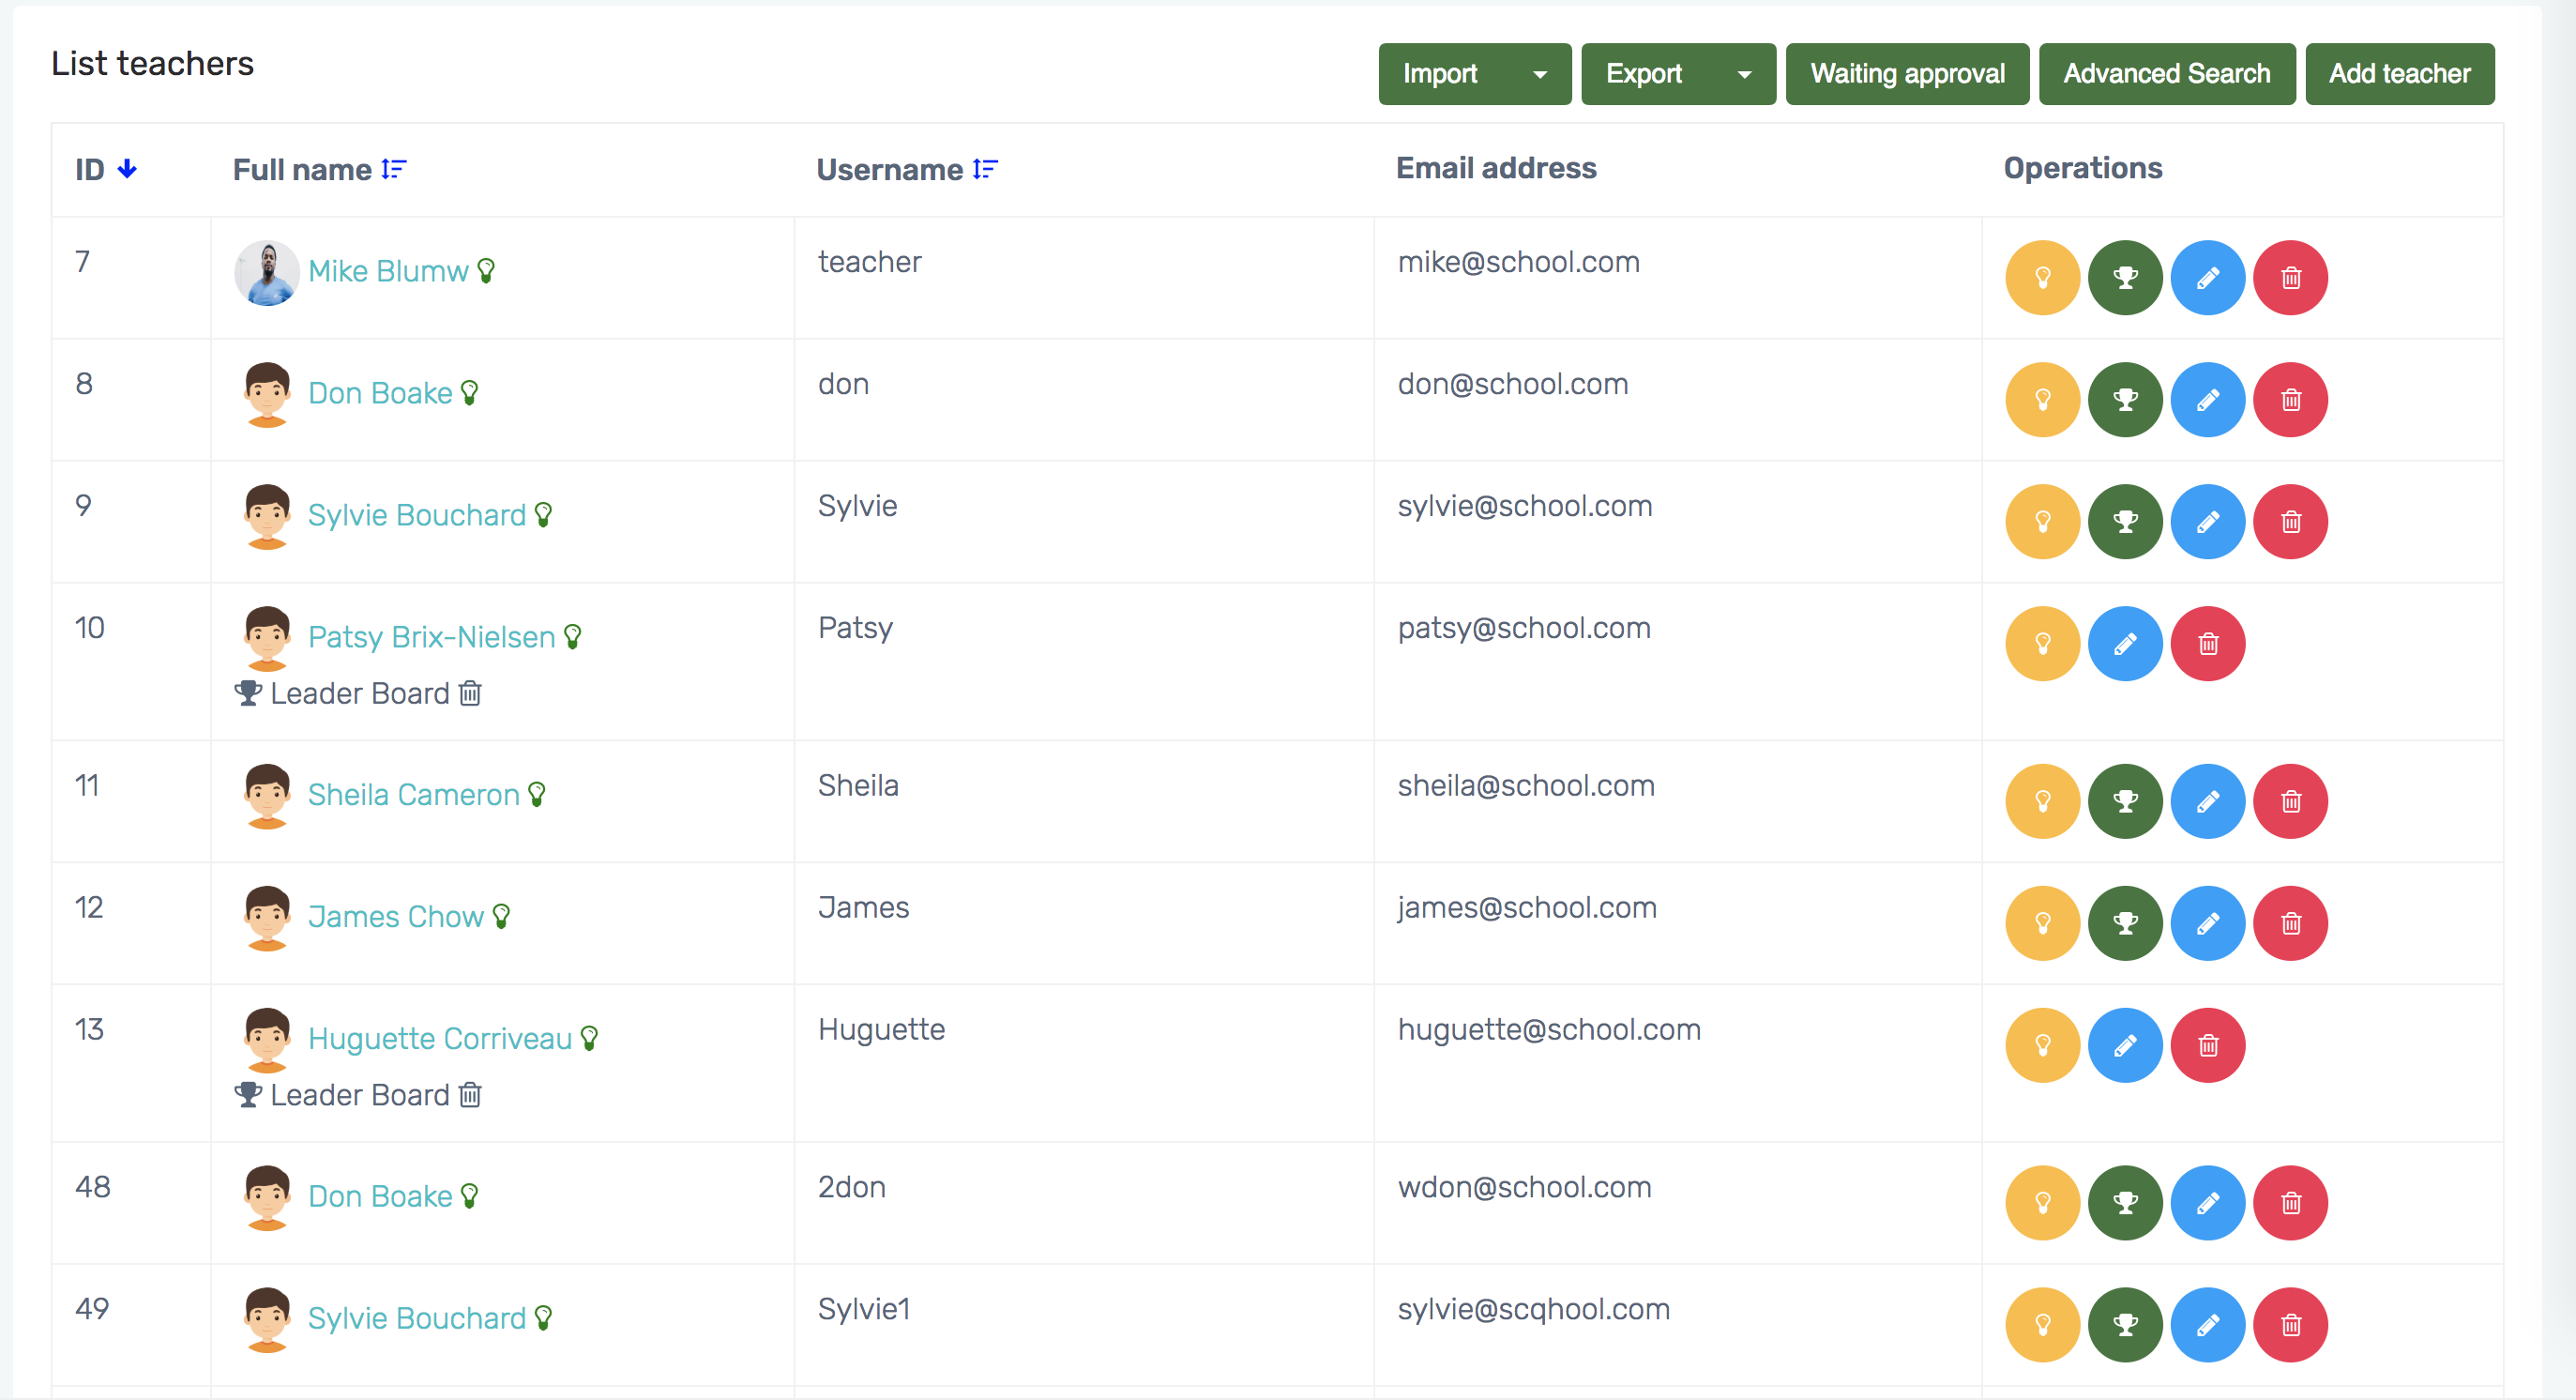Click Mike Blumw's profile photo
The height and width of the screenshot is (1400, 2576).
[x=266, y=272]
